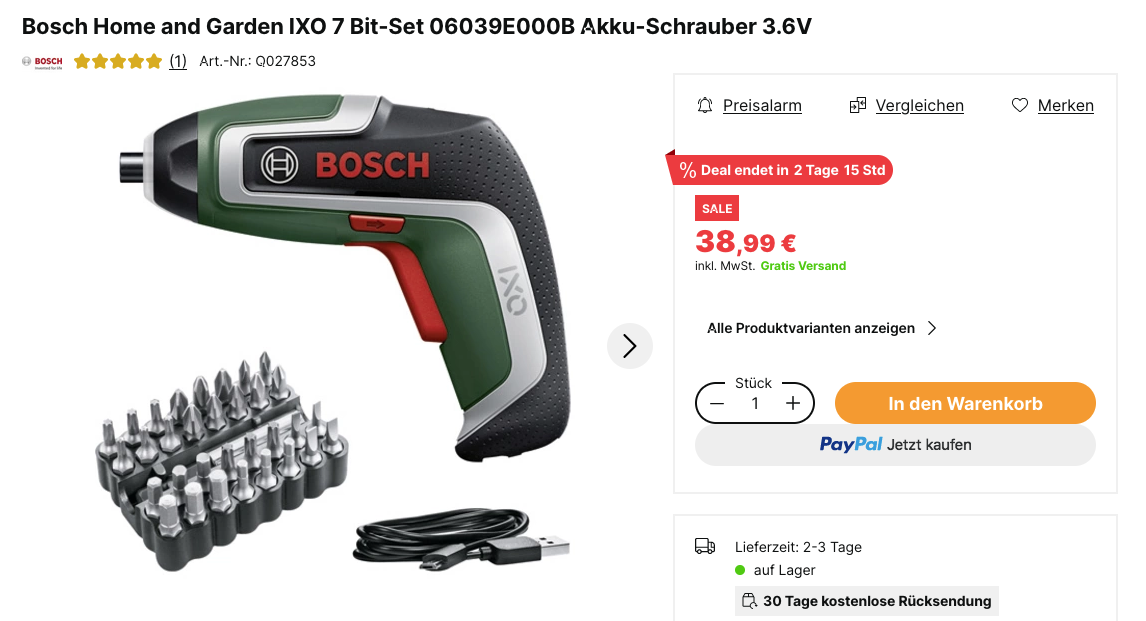
Task: Click the chevron beside Produktvarianten
Action: click(x=932, y=328)
